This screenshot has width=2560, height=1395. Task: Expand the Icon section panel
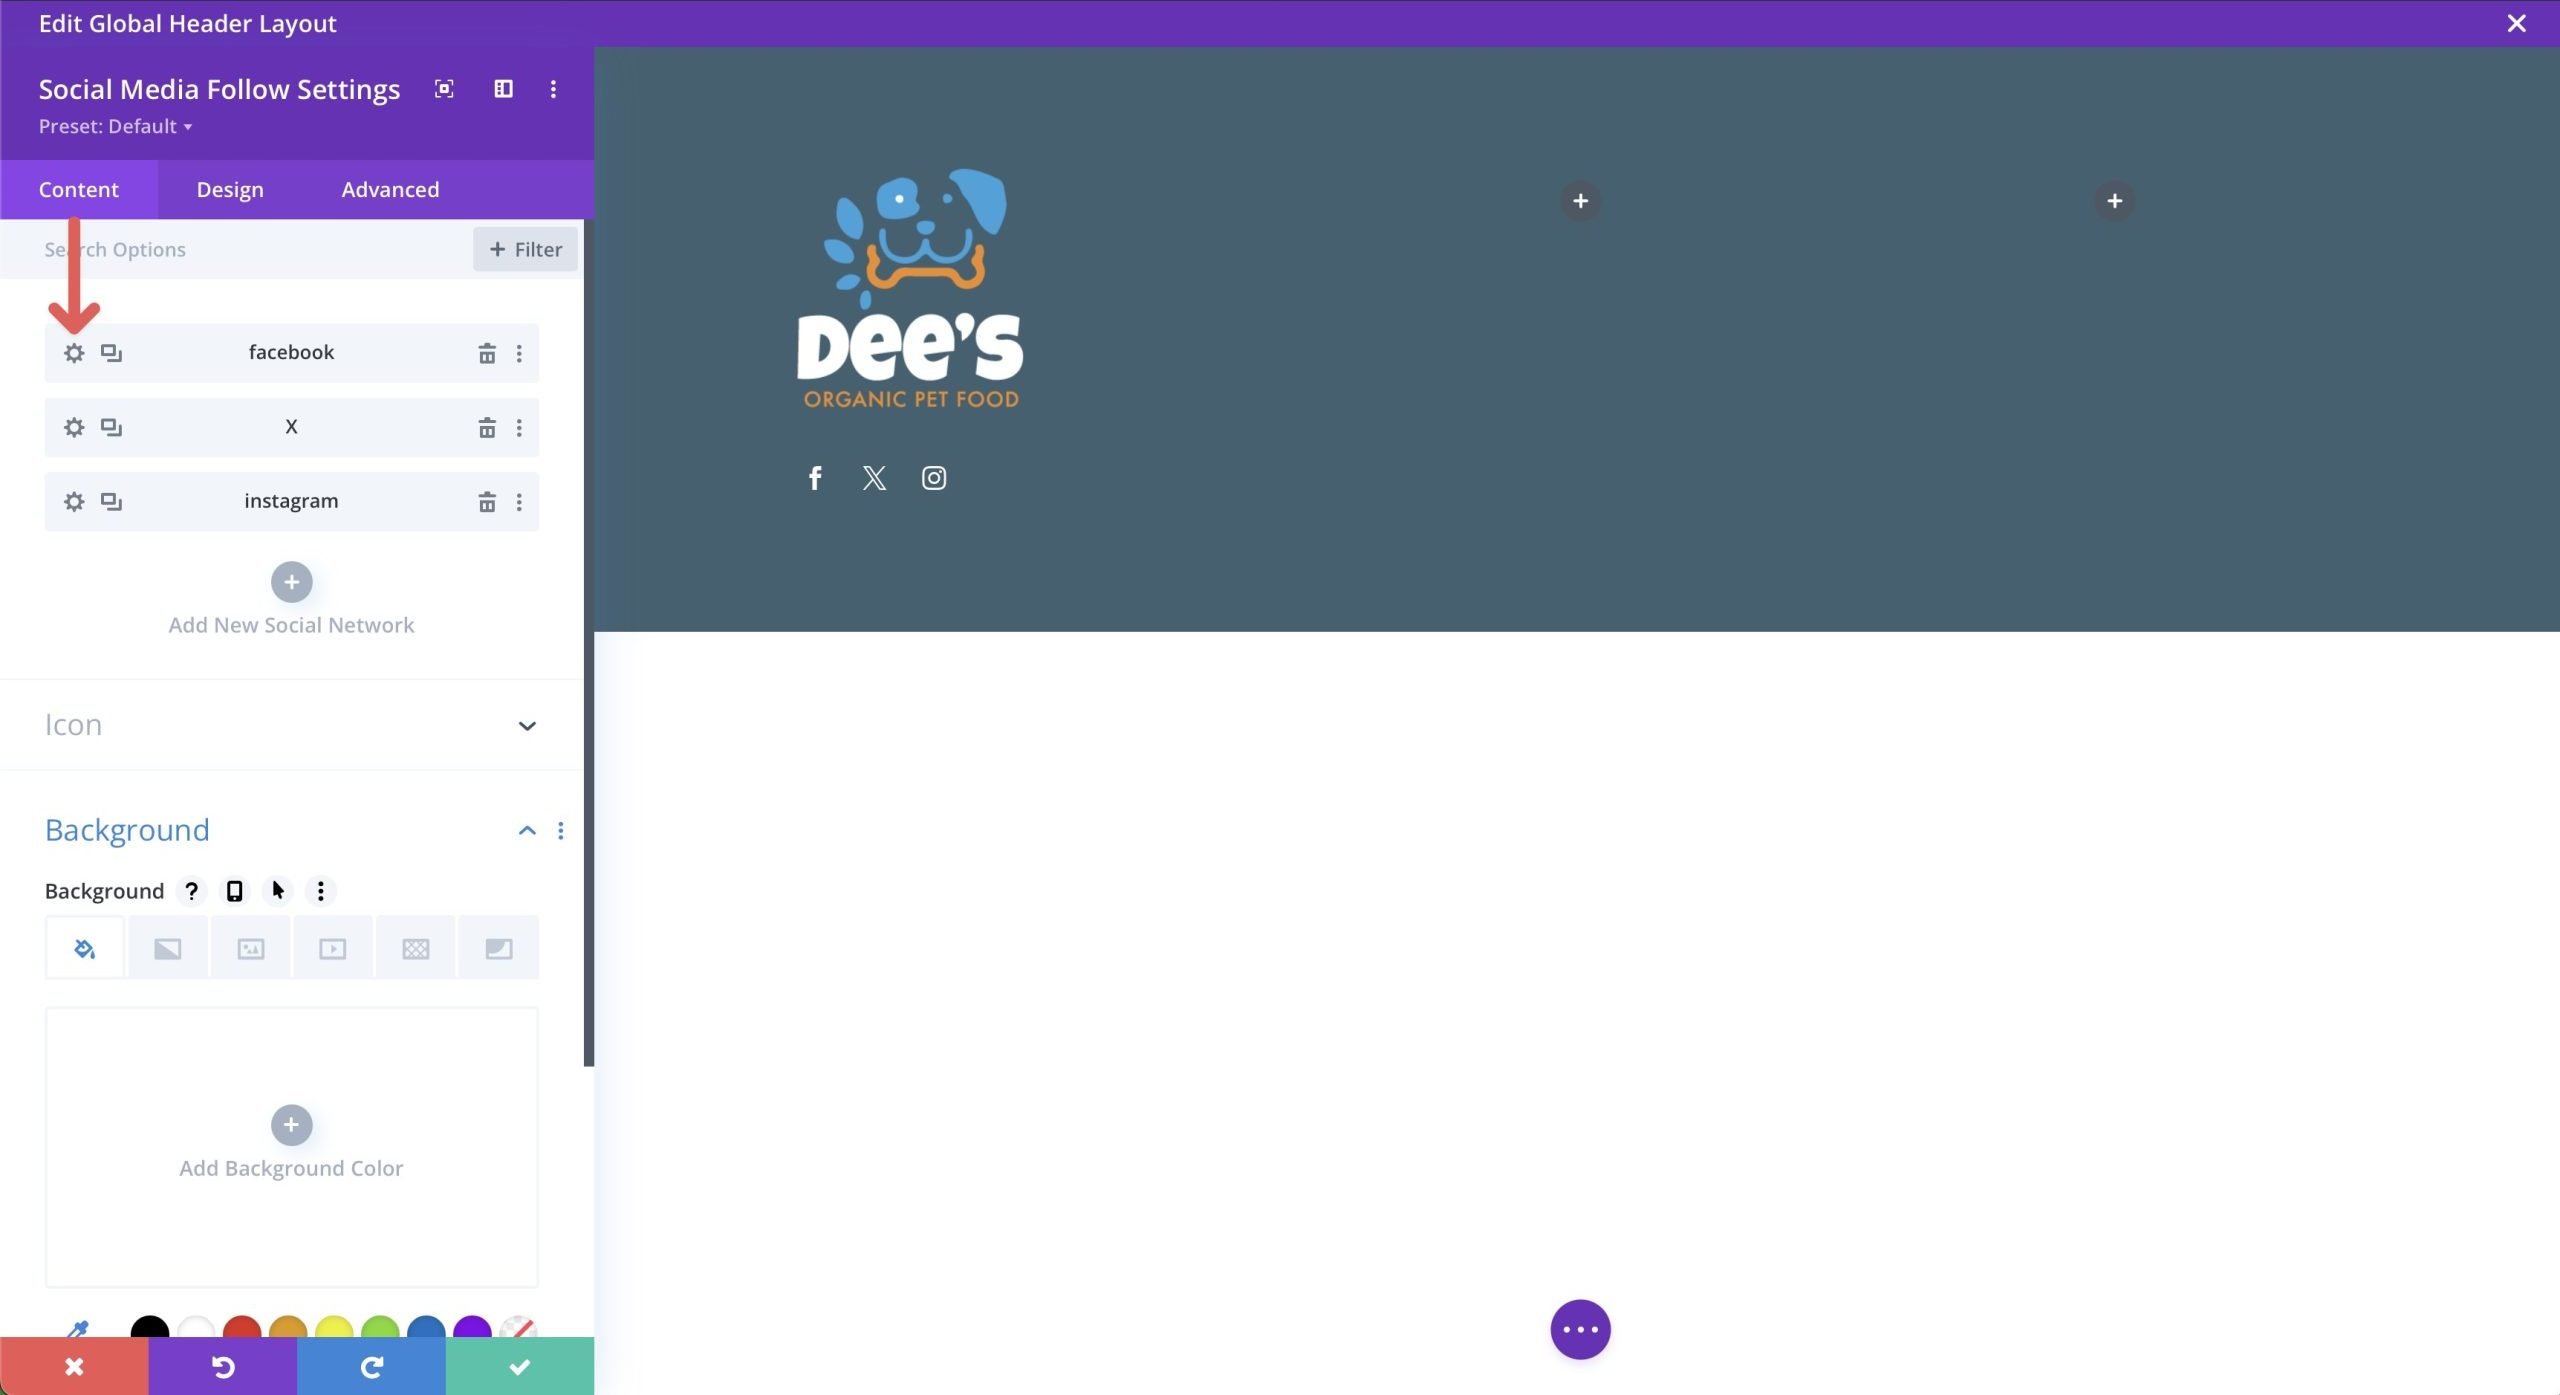pyautogui.click(x=527, y=723)
